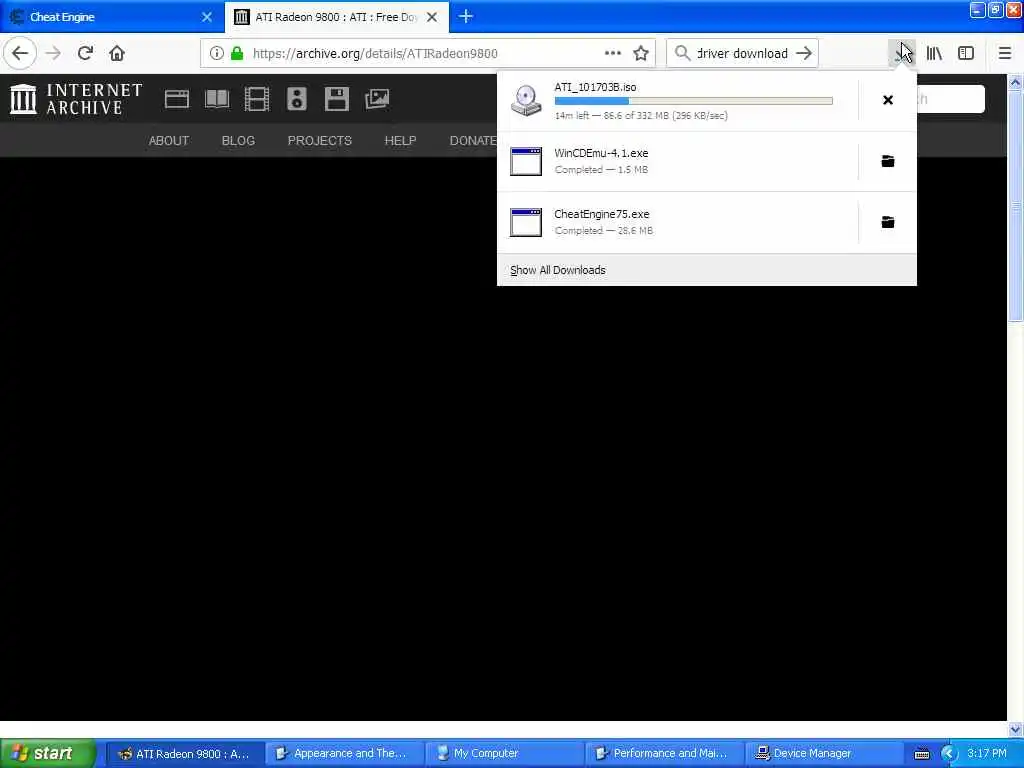Click the 3:17 PM system clock
1024x768 pixels.
[987, 754]
